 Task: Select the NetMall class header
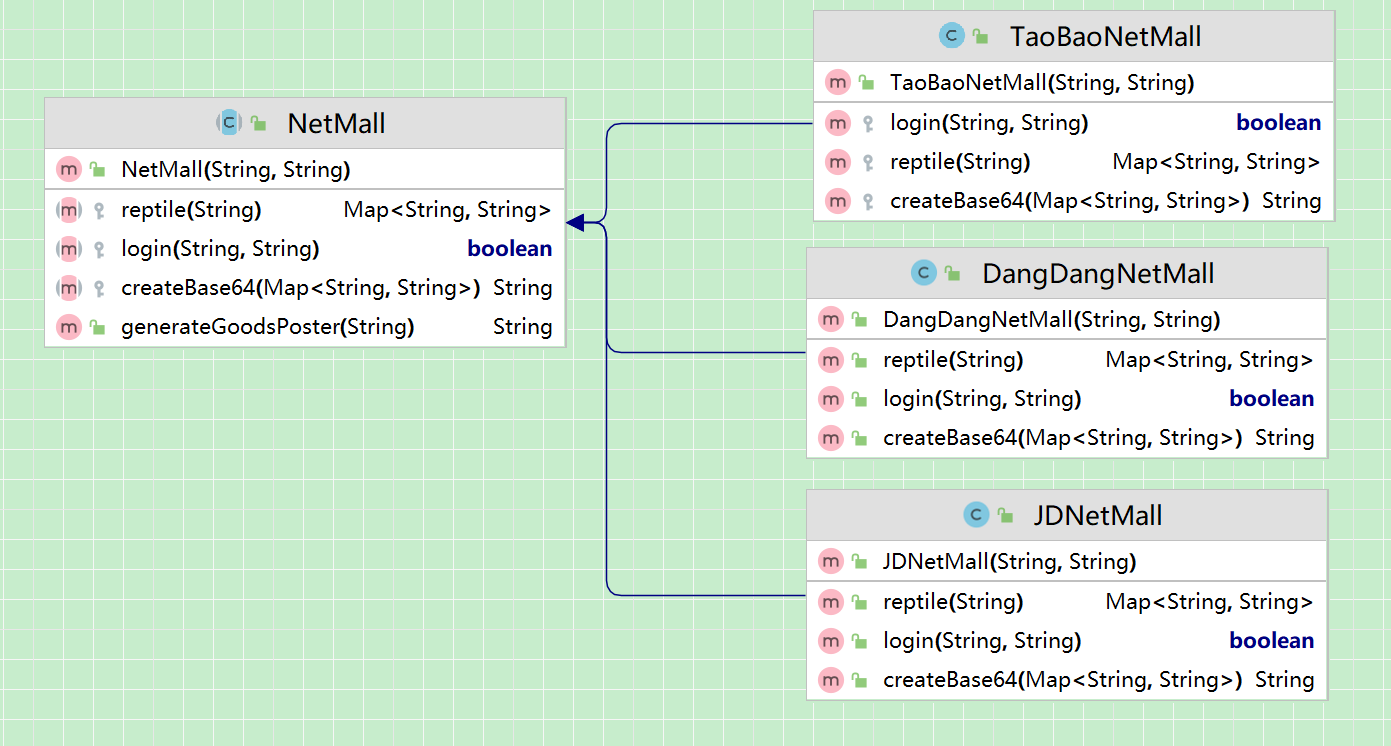pos(305,123)
